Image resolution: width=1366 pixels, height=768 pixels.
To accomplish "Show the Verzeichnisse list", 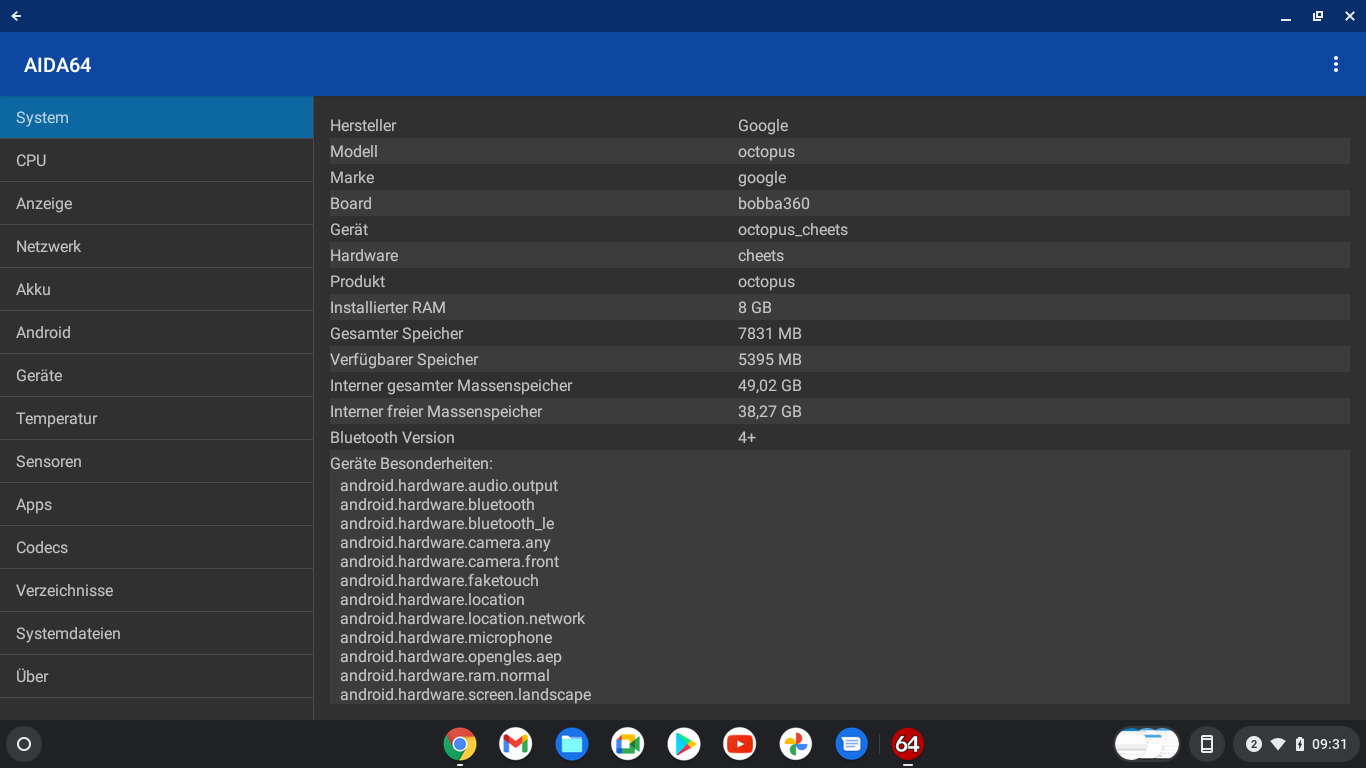I will [157, 590].
